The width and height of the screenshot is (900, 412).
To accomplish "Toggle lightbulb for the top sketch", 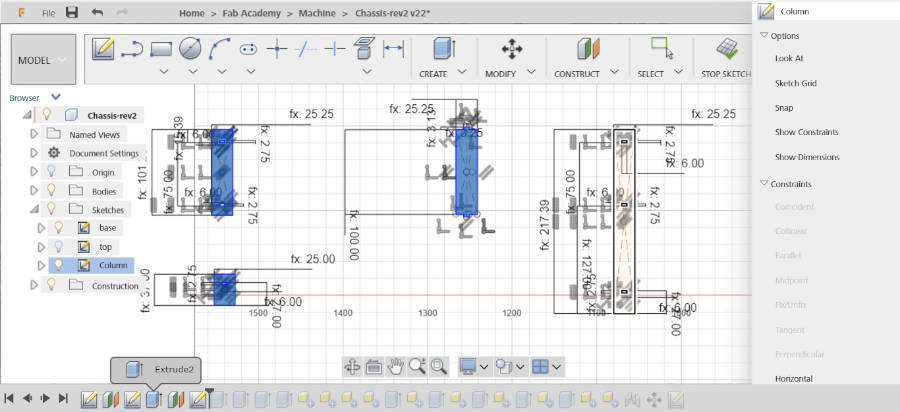I will (60, 246).
